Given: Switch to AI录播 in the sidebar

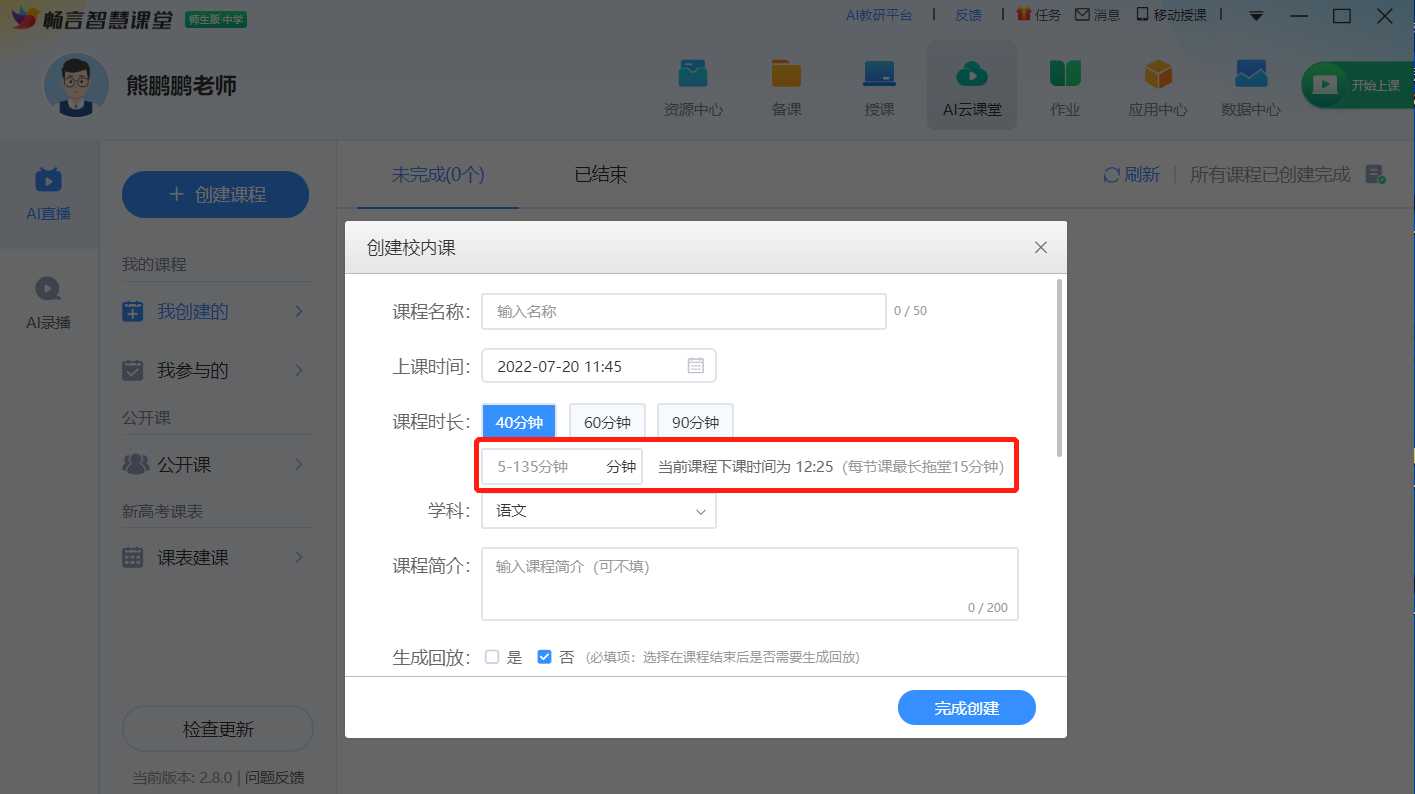Looking at the screenshot, I should click(48, 302).
